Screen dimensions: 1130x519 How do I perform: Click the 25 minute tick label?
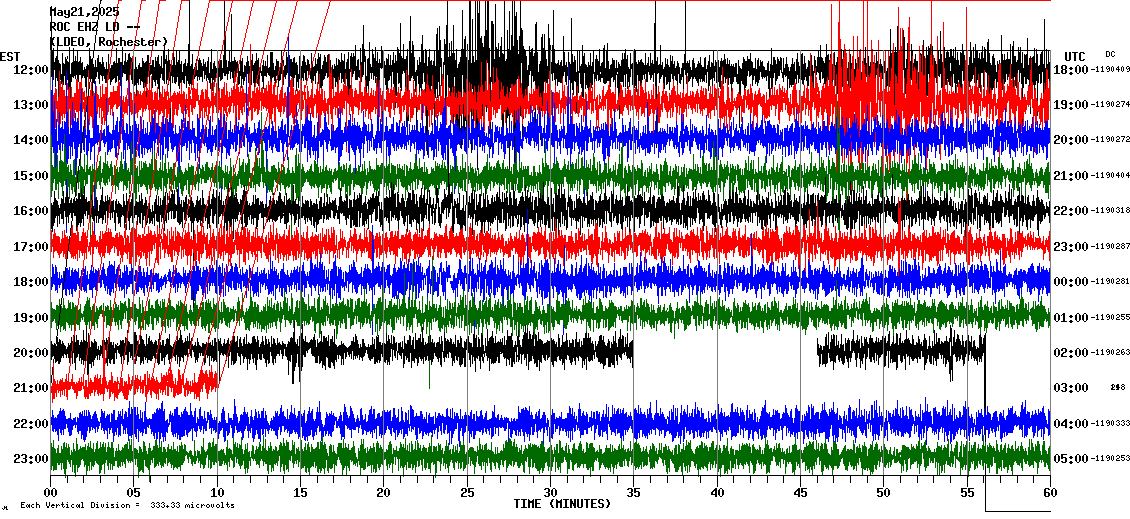pyautogui.click(x=467, y=493)
